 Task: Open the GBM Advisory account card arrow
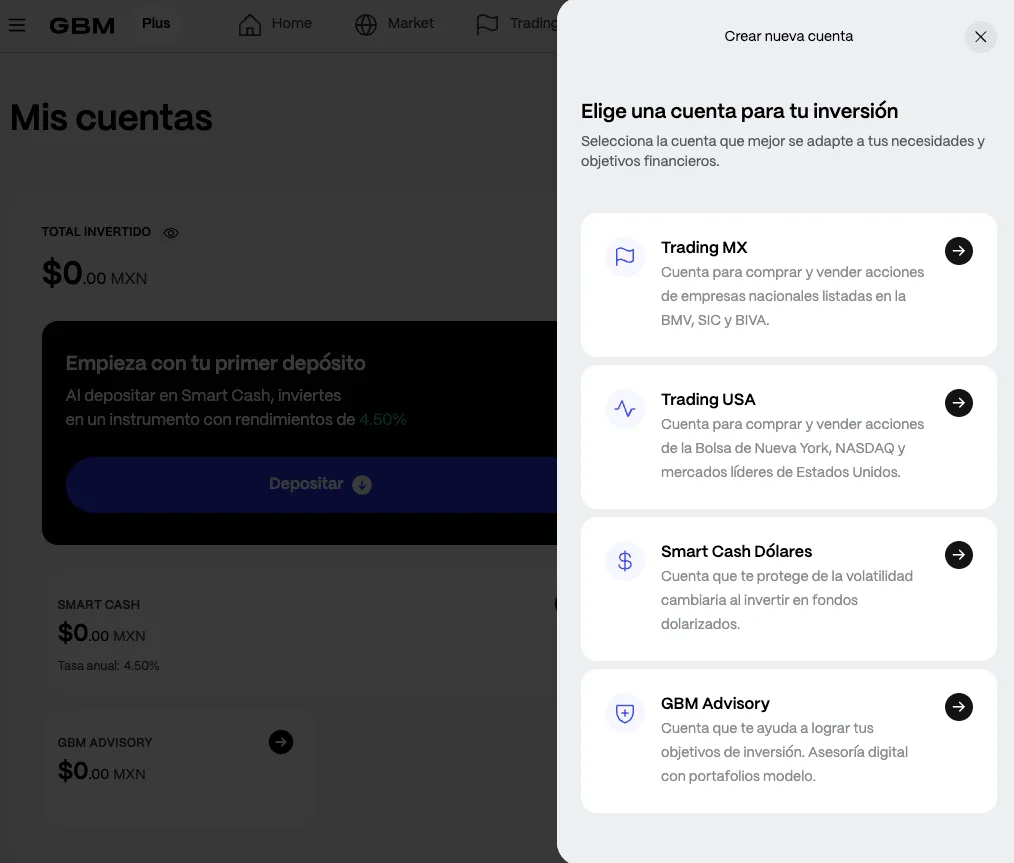(281, 742)
